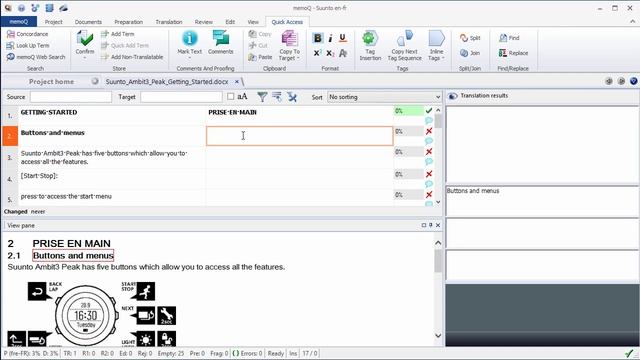Open the Comments tool in ribbon
This screenshot has height=360, width=640.
220,43
